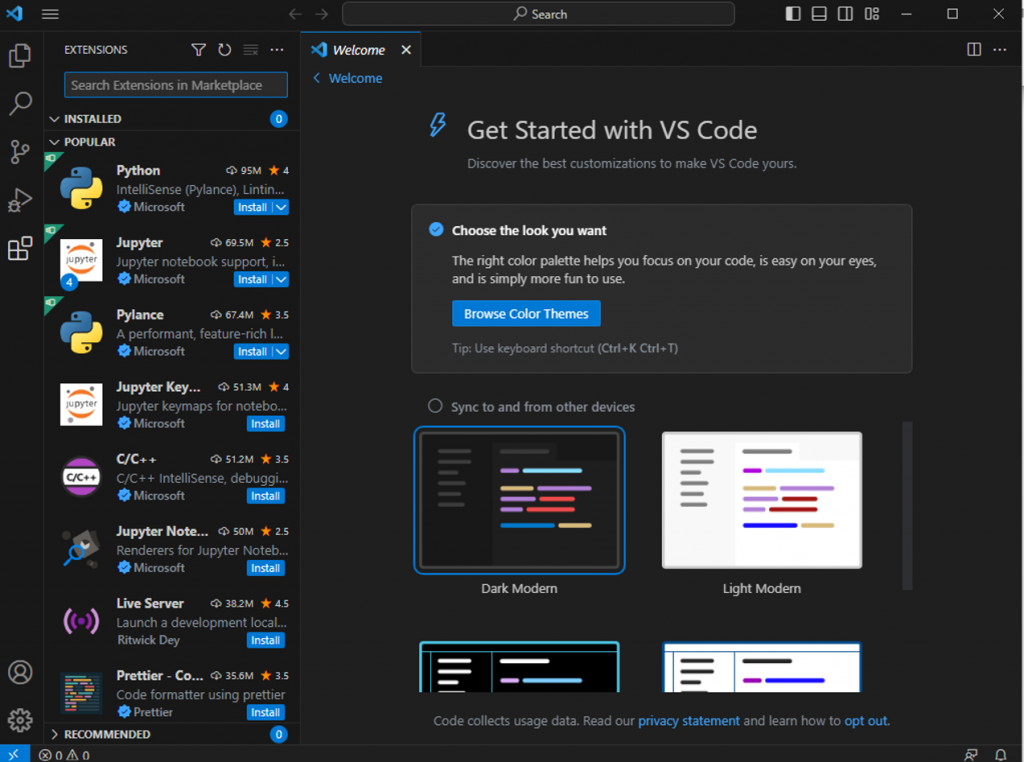Open Run and Debug view
The image size is (1024, 762).
[20, 200]
